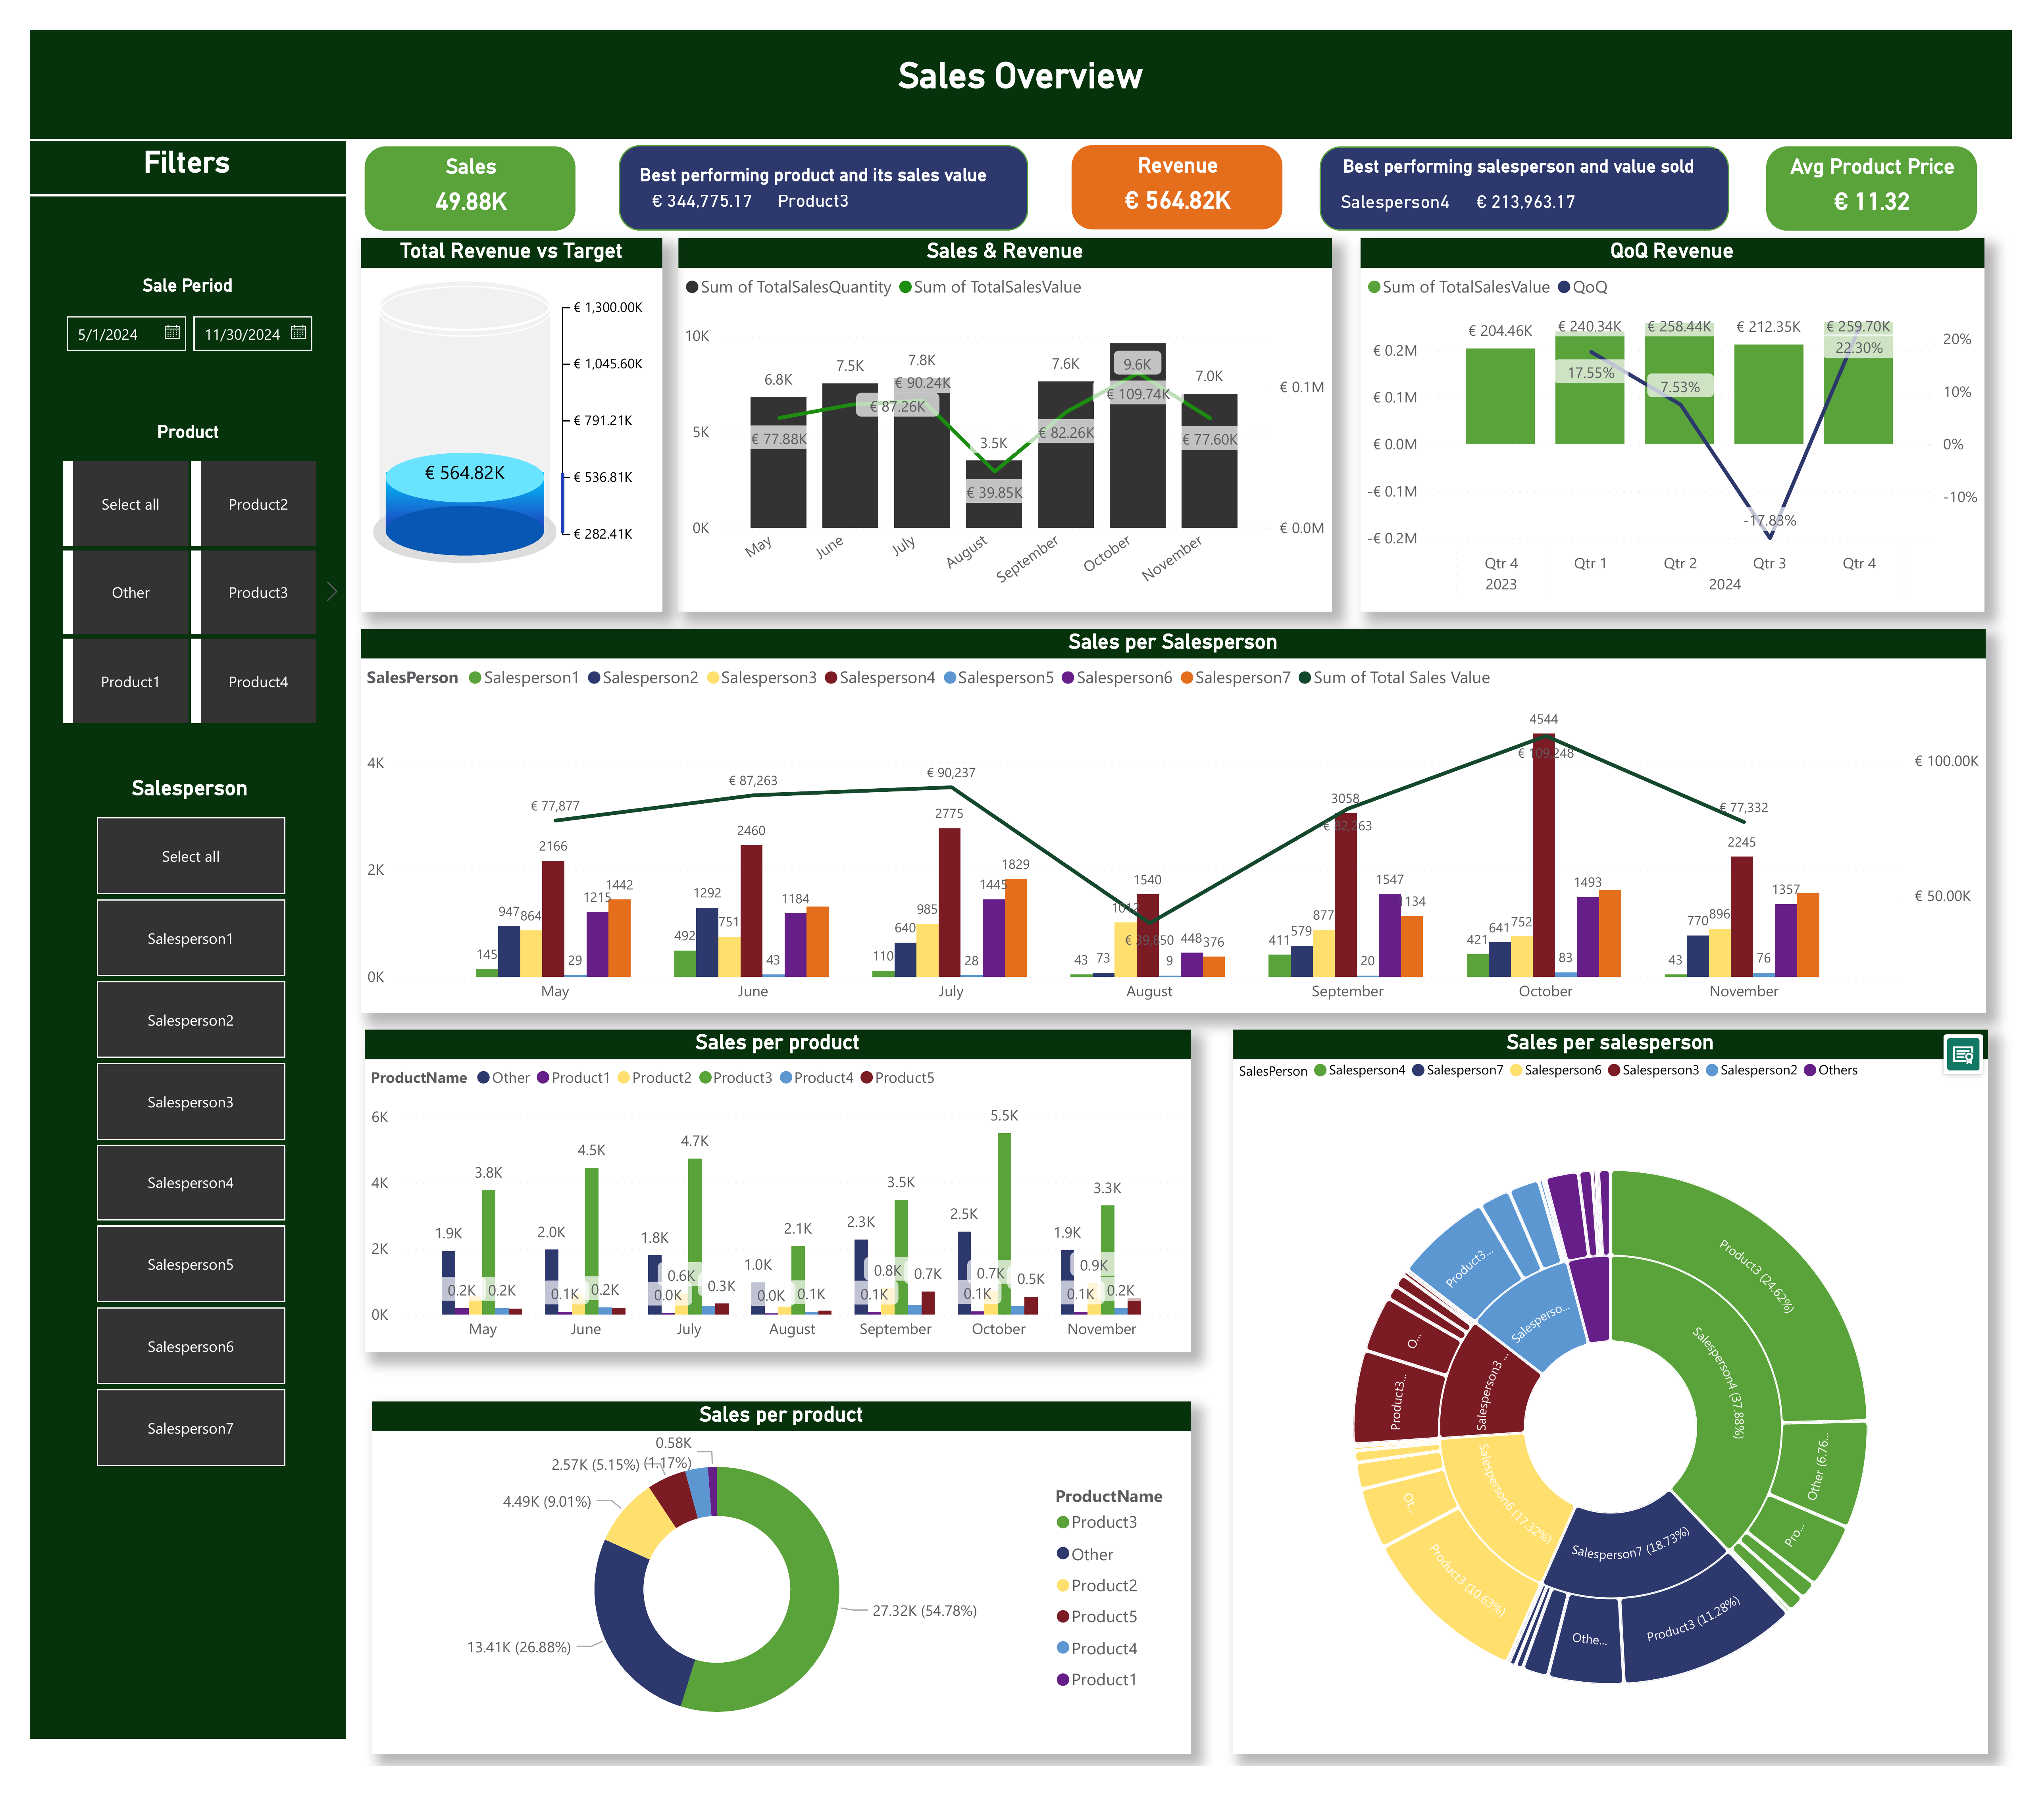Screen dimensions: 2044x1796
Task: Click the QoQ legend dot
Action: pos(1564,287)
